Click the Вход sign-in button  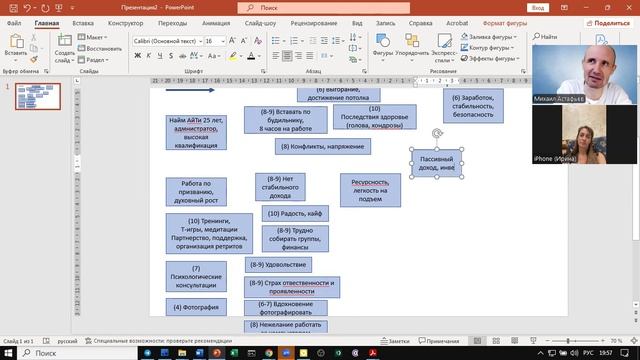pos(538,8)
